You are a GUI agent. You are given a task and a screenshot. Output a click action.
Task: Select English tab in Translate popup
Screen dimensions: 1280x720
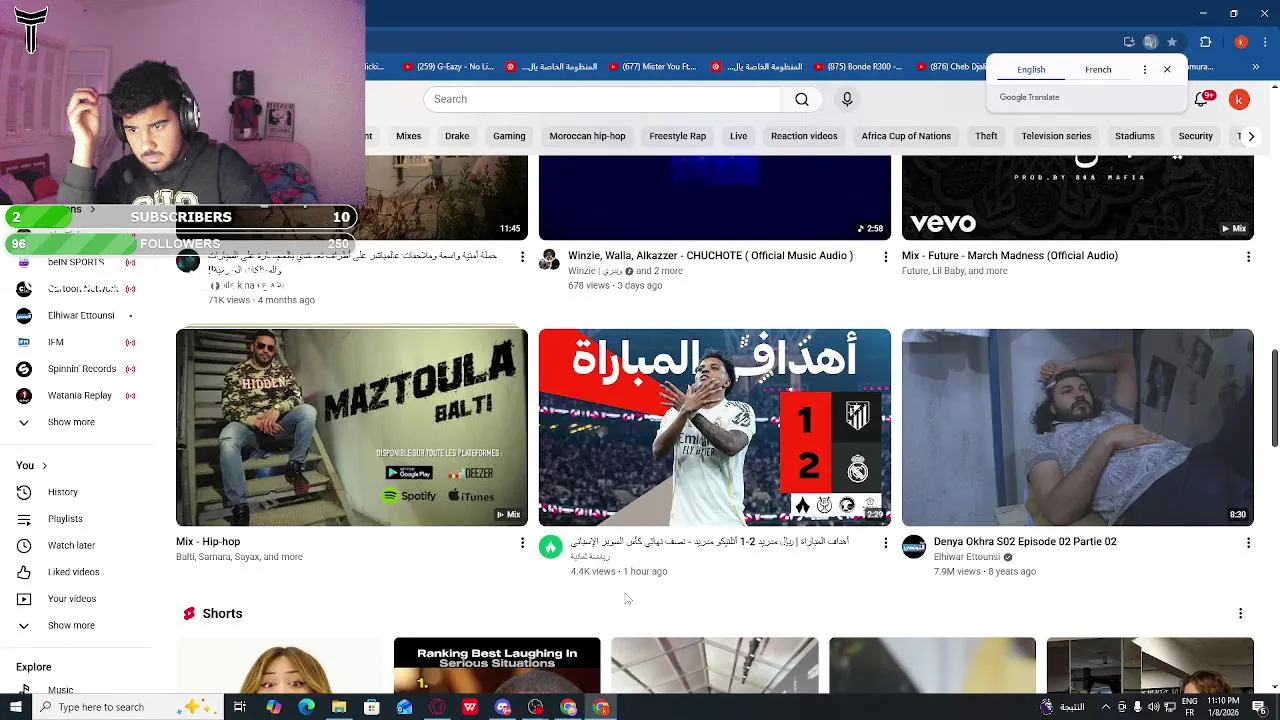click(1031, 70)
